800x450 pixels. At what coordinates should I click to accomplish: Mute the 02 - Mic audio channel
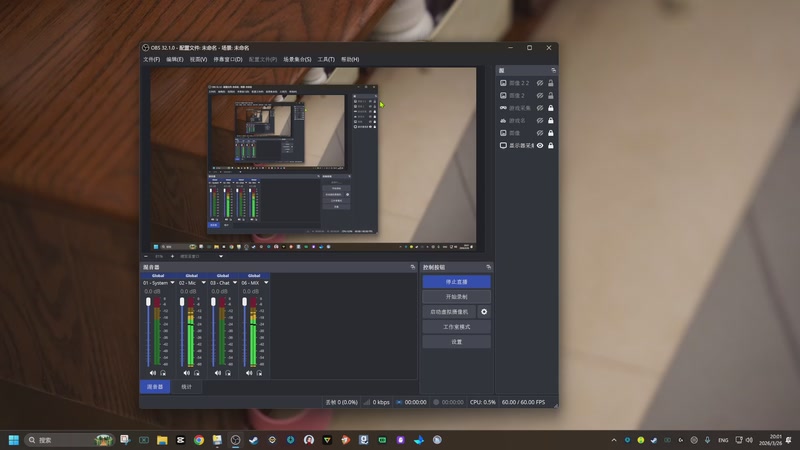186,373
